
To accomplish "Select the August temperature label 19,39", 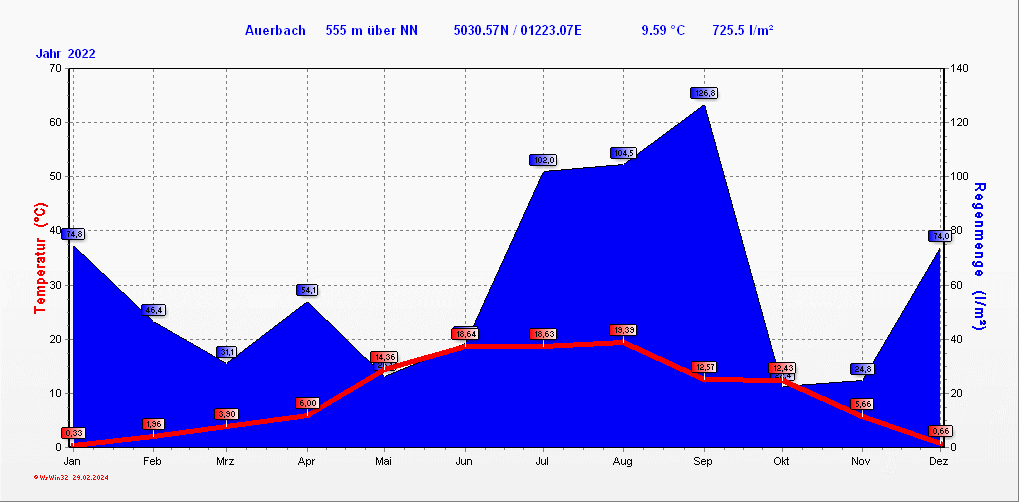I will point(623,330).
